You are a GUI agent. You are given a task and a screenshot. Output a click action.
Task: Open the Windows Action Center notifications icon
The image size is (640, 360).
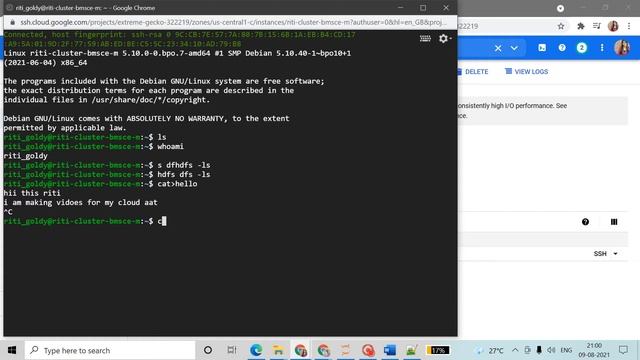click(x=623, y=350)
